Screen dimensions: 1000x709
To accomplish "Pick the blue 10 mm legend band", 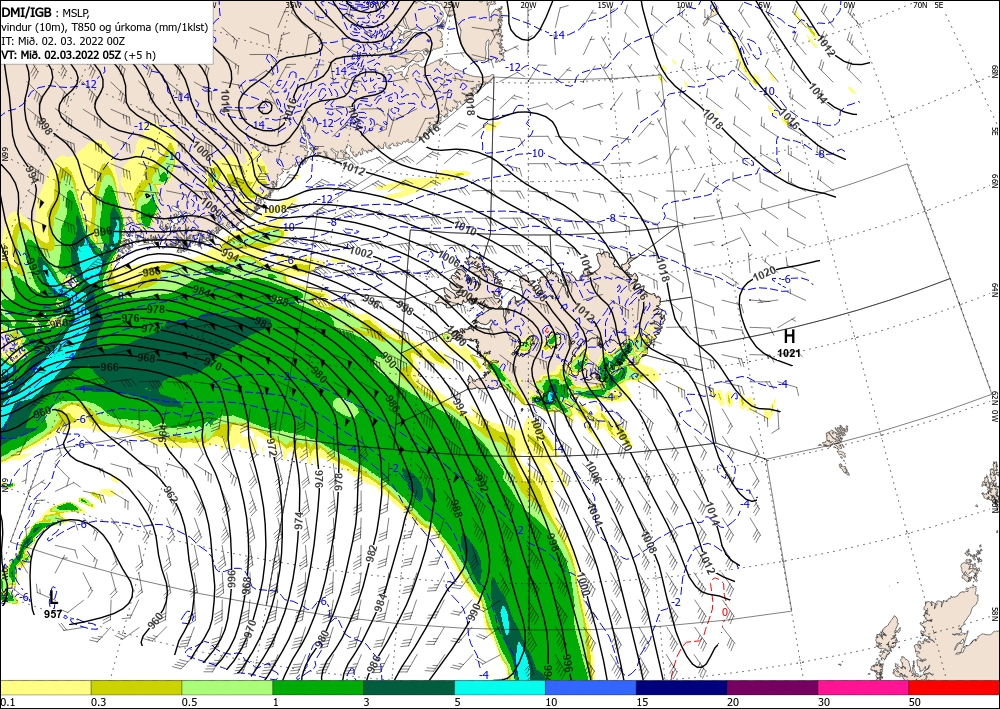I will point(591,687).
